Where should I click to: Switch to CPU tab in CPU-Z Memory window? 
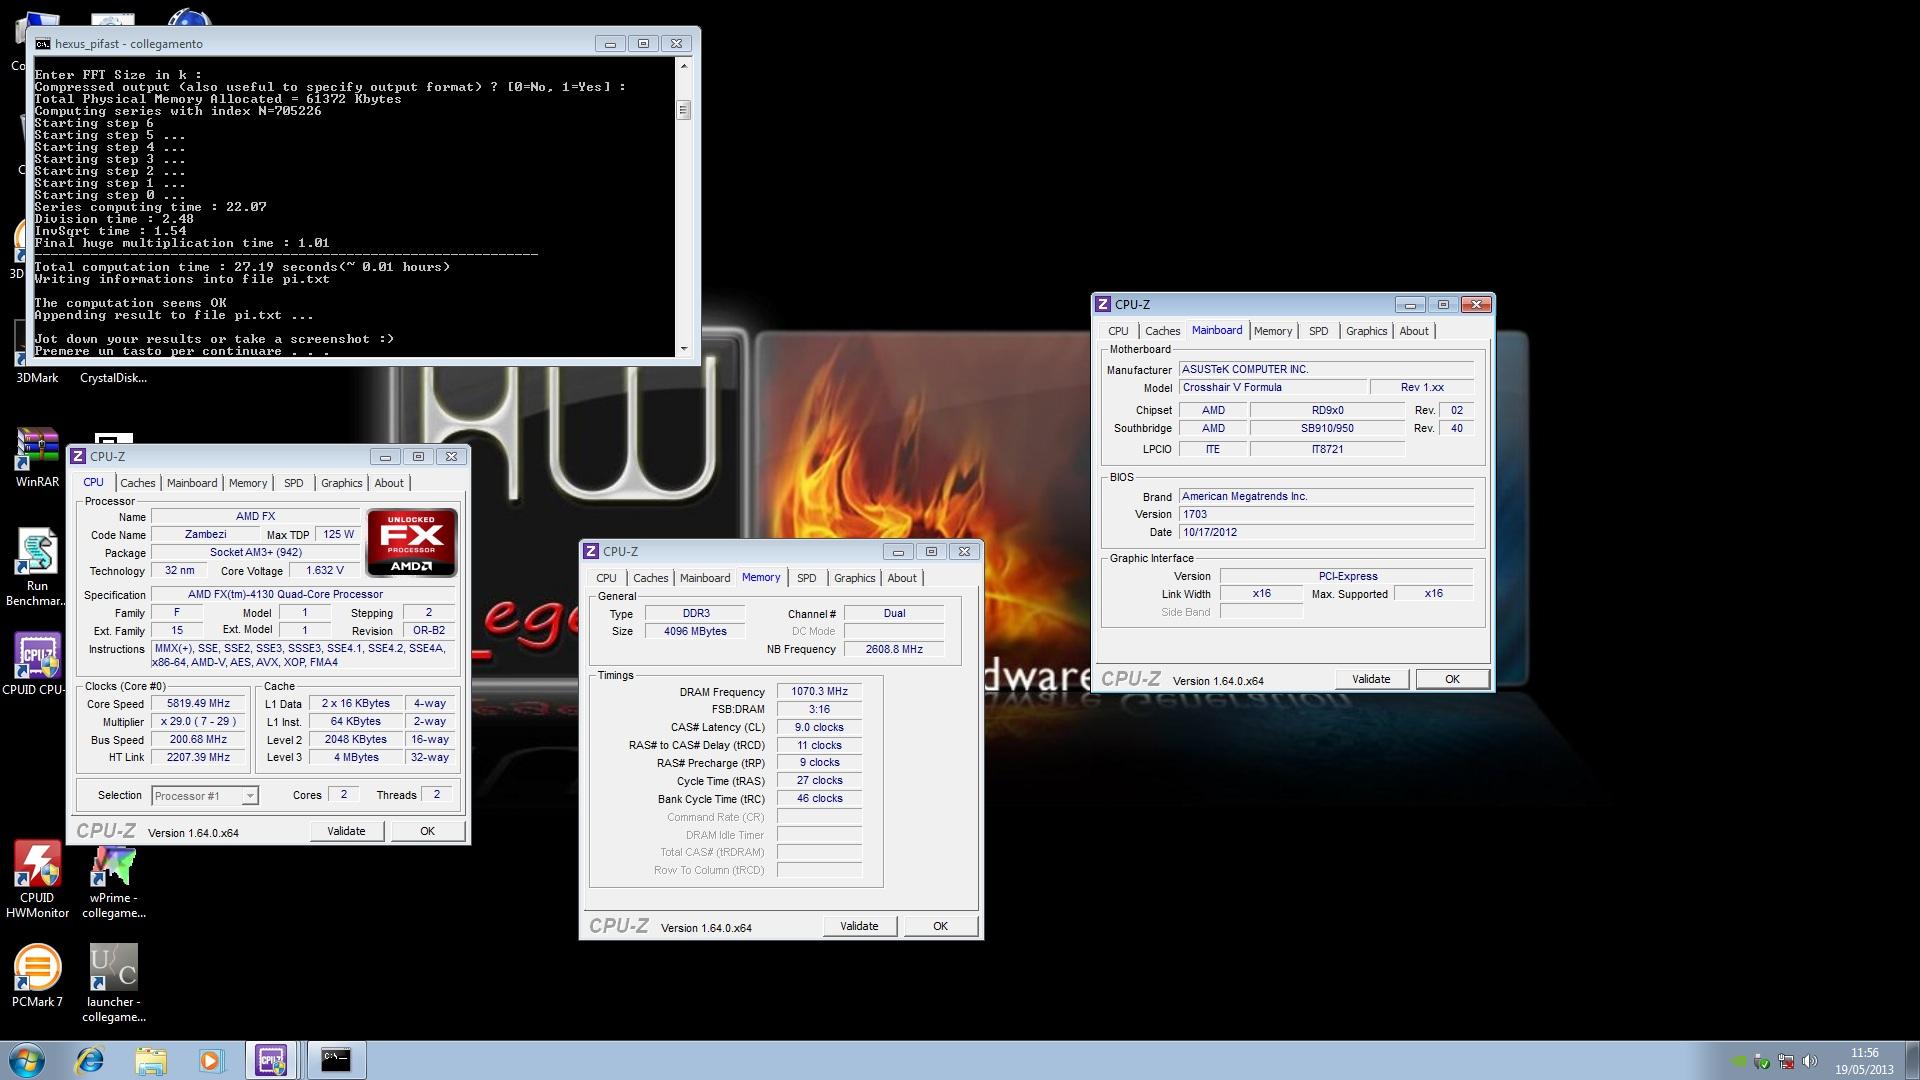(x=606, y=578)
